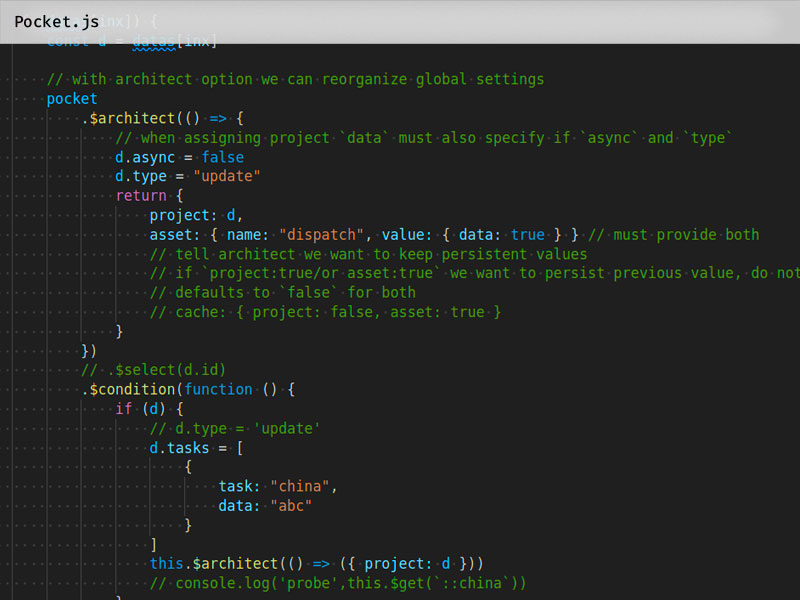800x600 pixels.
Task: Click the "update" string in double quotes
Action: coord(227,176)
